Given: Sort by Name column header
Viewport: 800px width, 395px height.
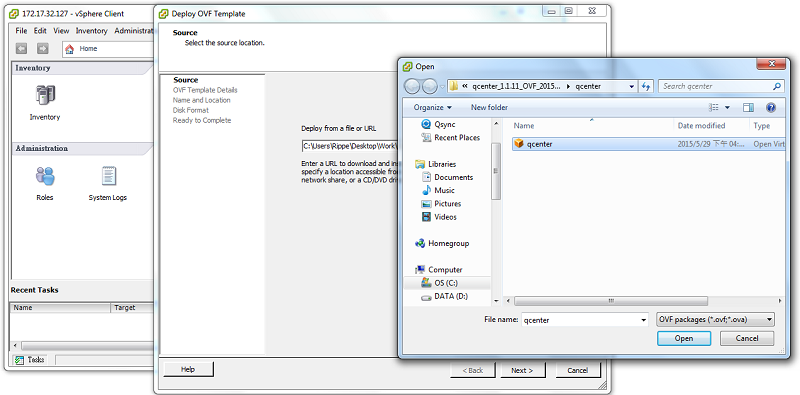Looking at the screenshot, I should [x=523, y=126].
